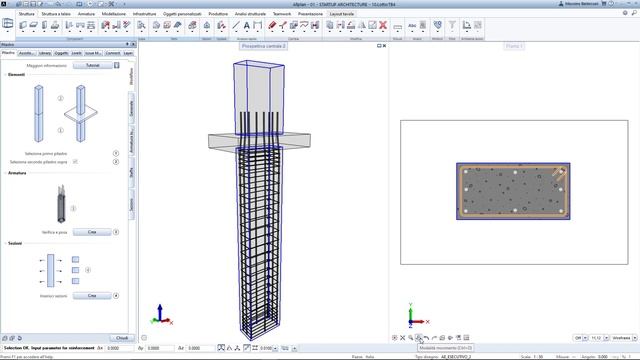Collapse the Sezioni section

[x=5, y=243]
